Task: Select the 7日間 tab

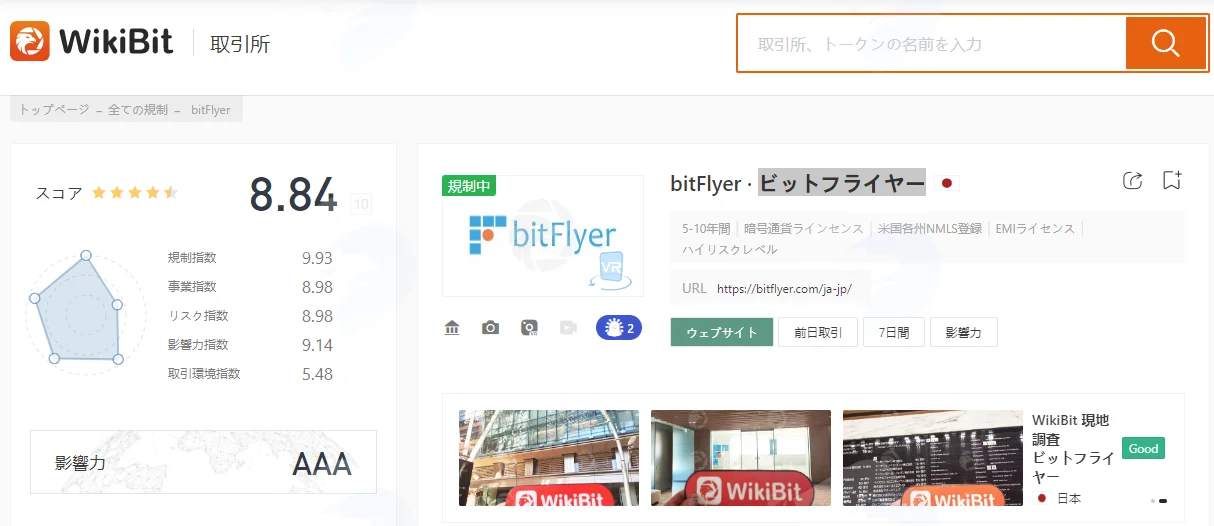Action: coord(894,332)
